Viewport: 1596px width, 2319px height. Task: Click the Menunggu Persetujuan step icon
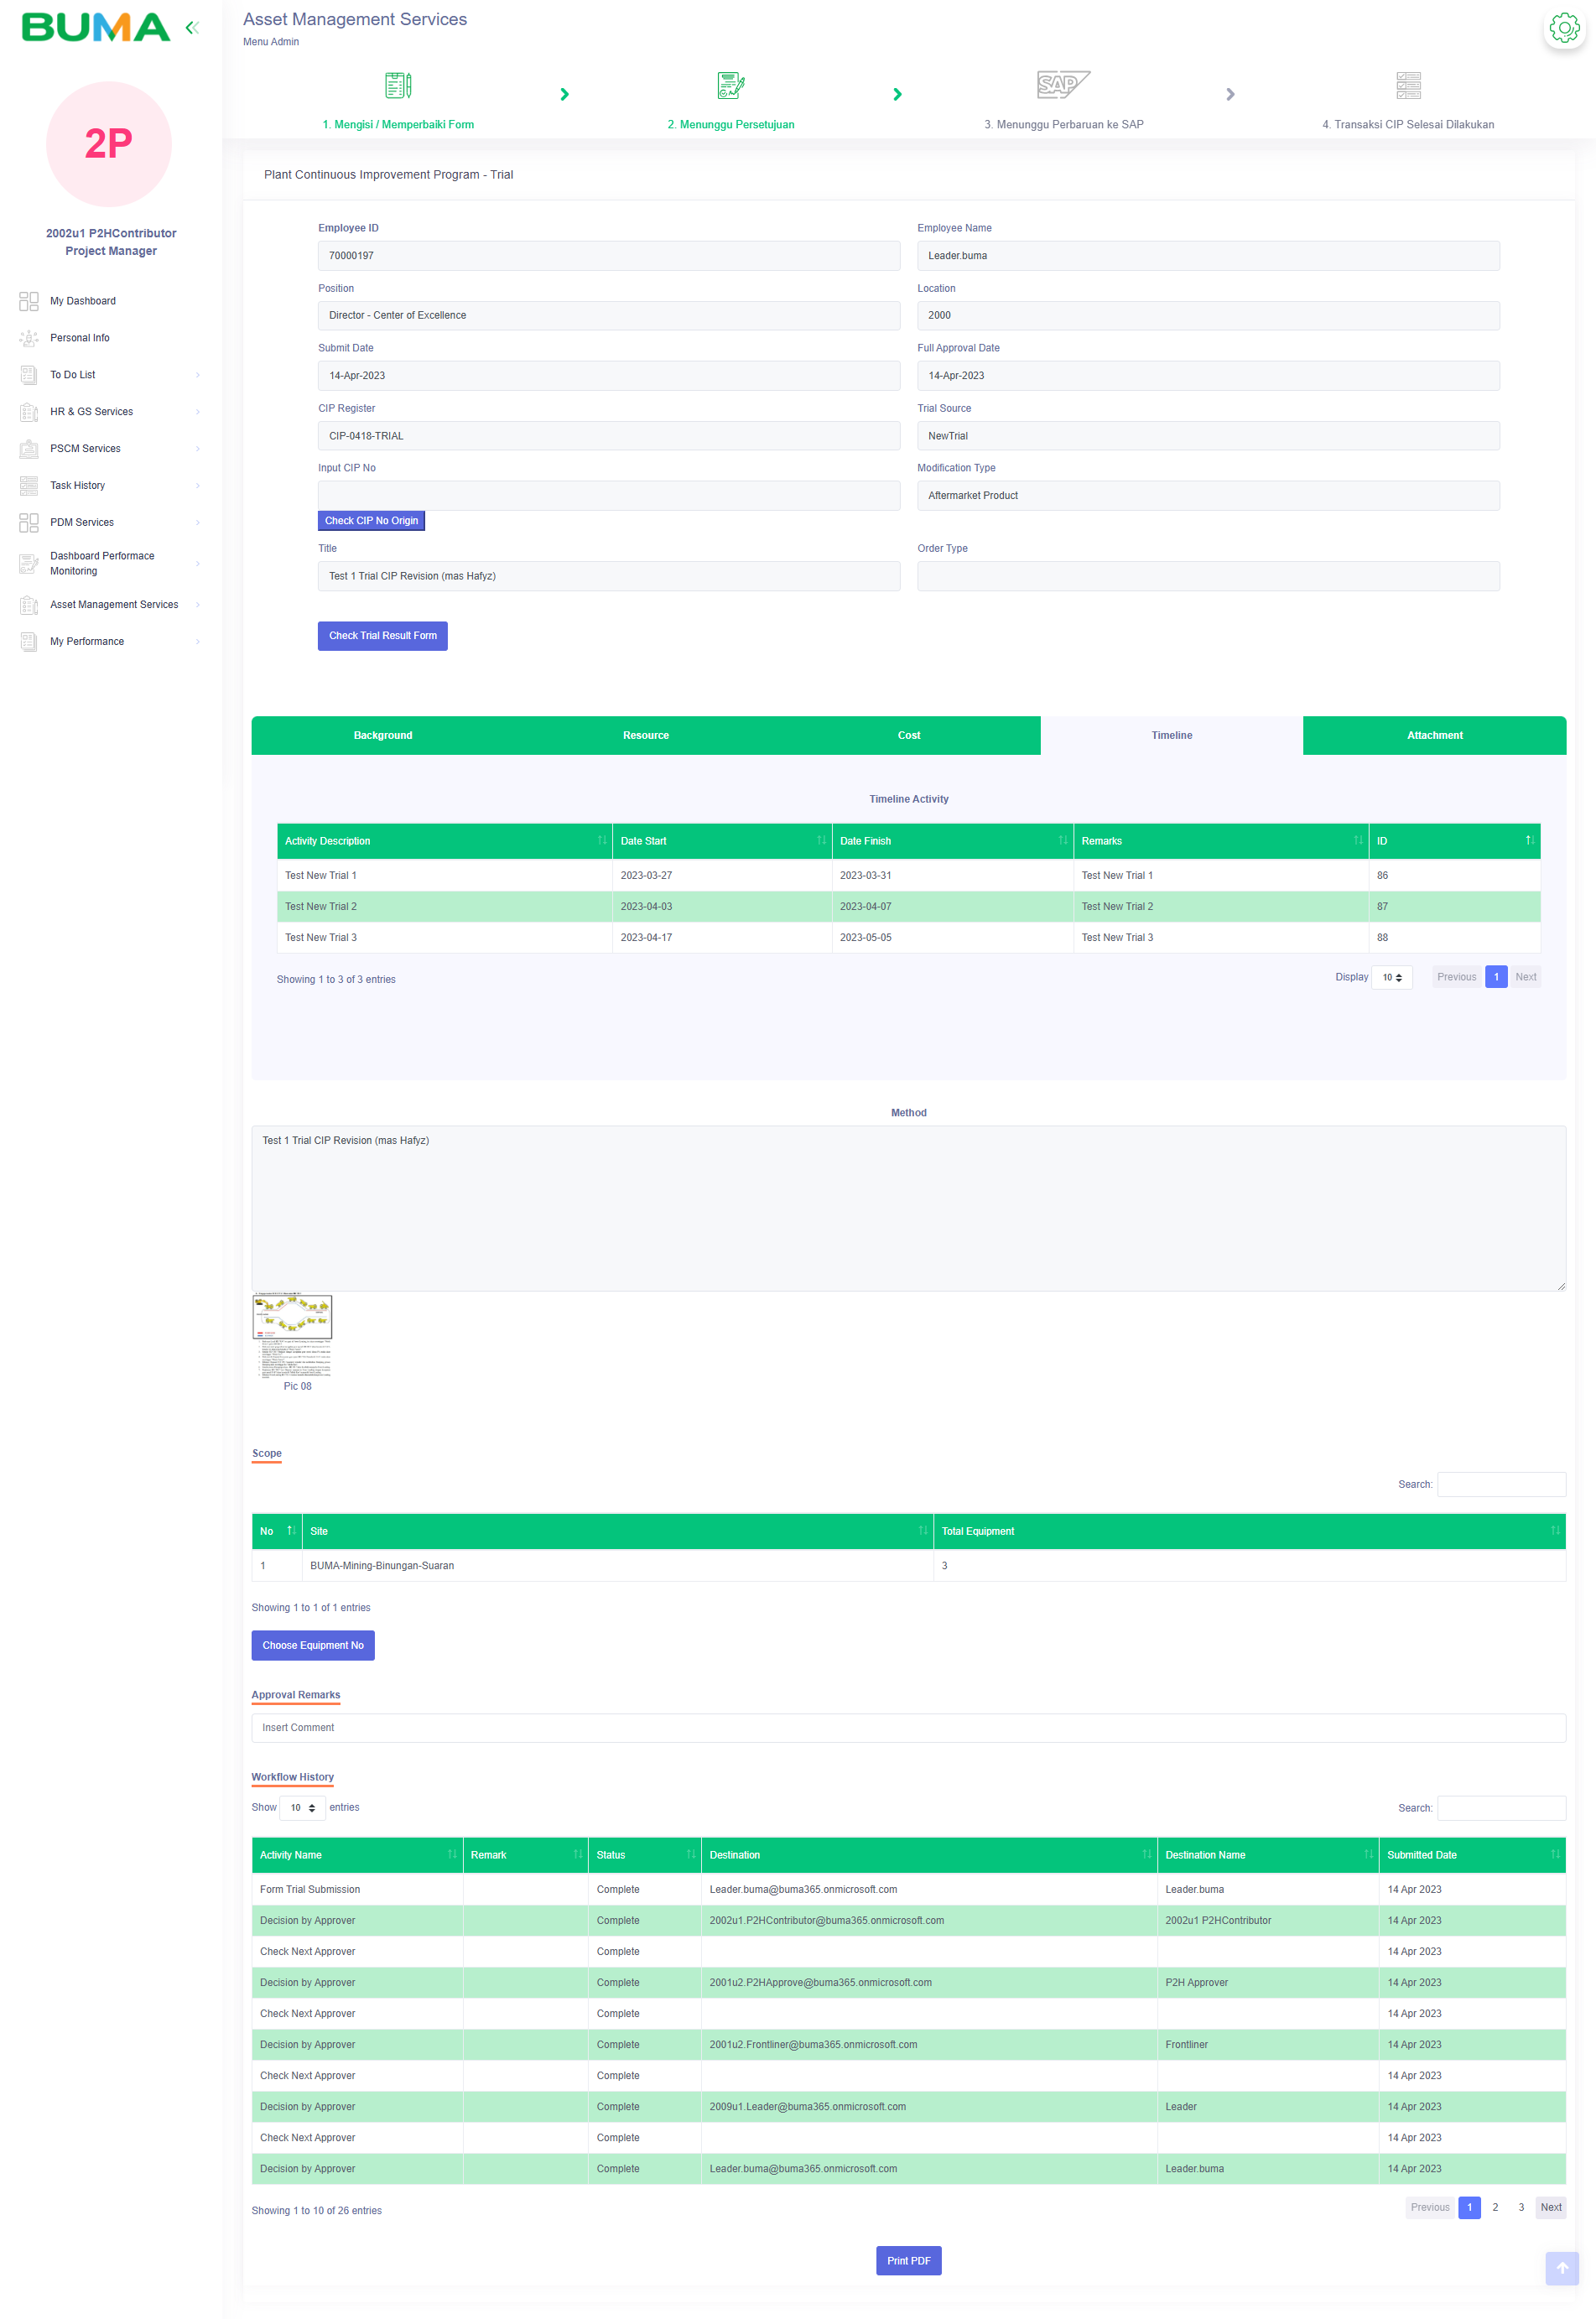click(x=731, y=86)
